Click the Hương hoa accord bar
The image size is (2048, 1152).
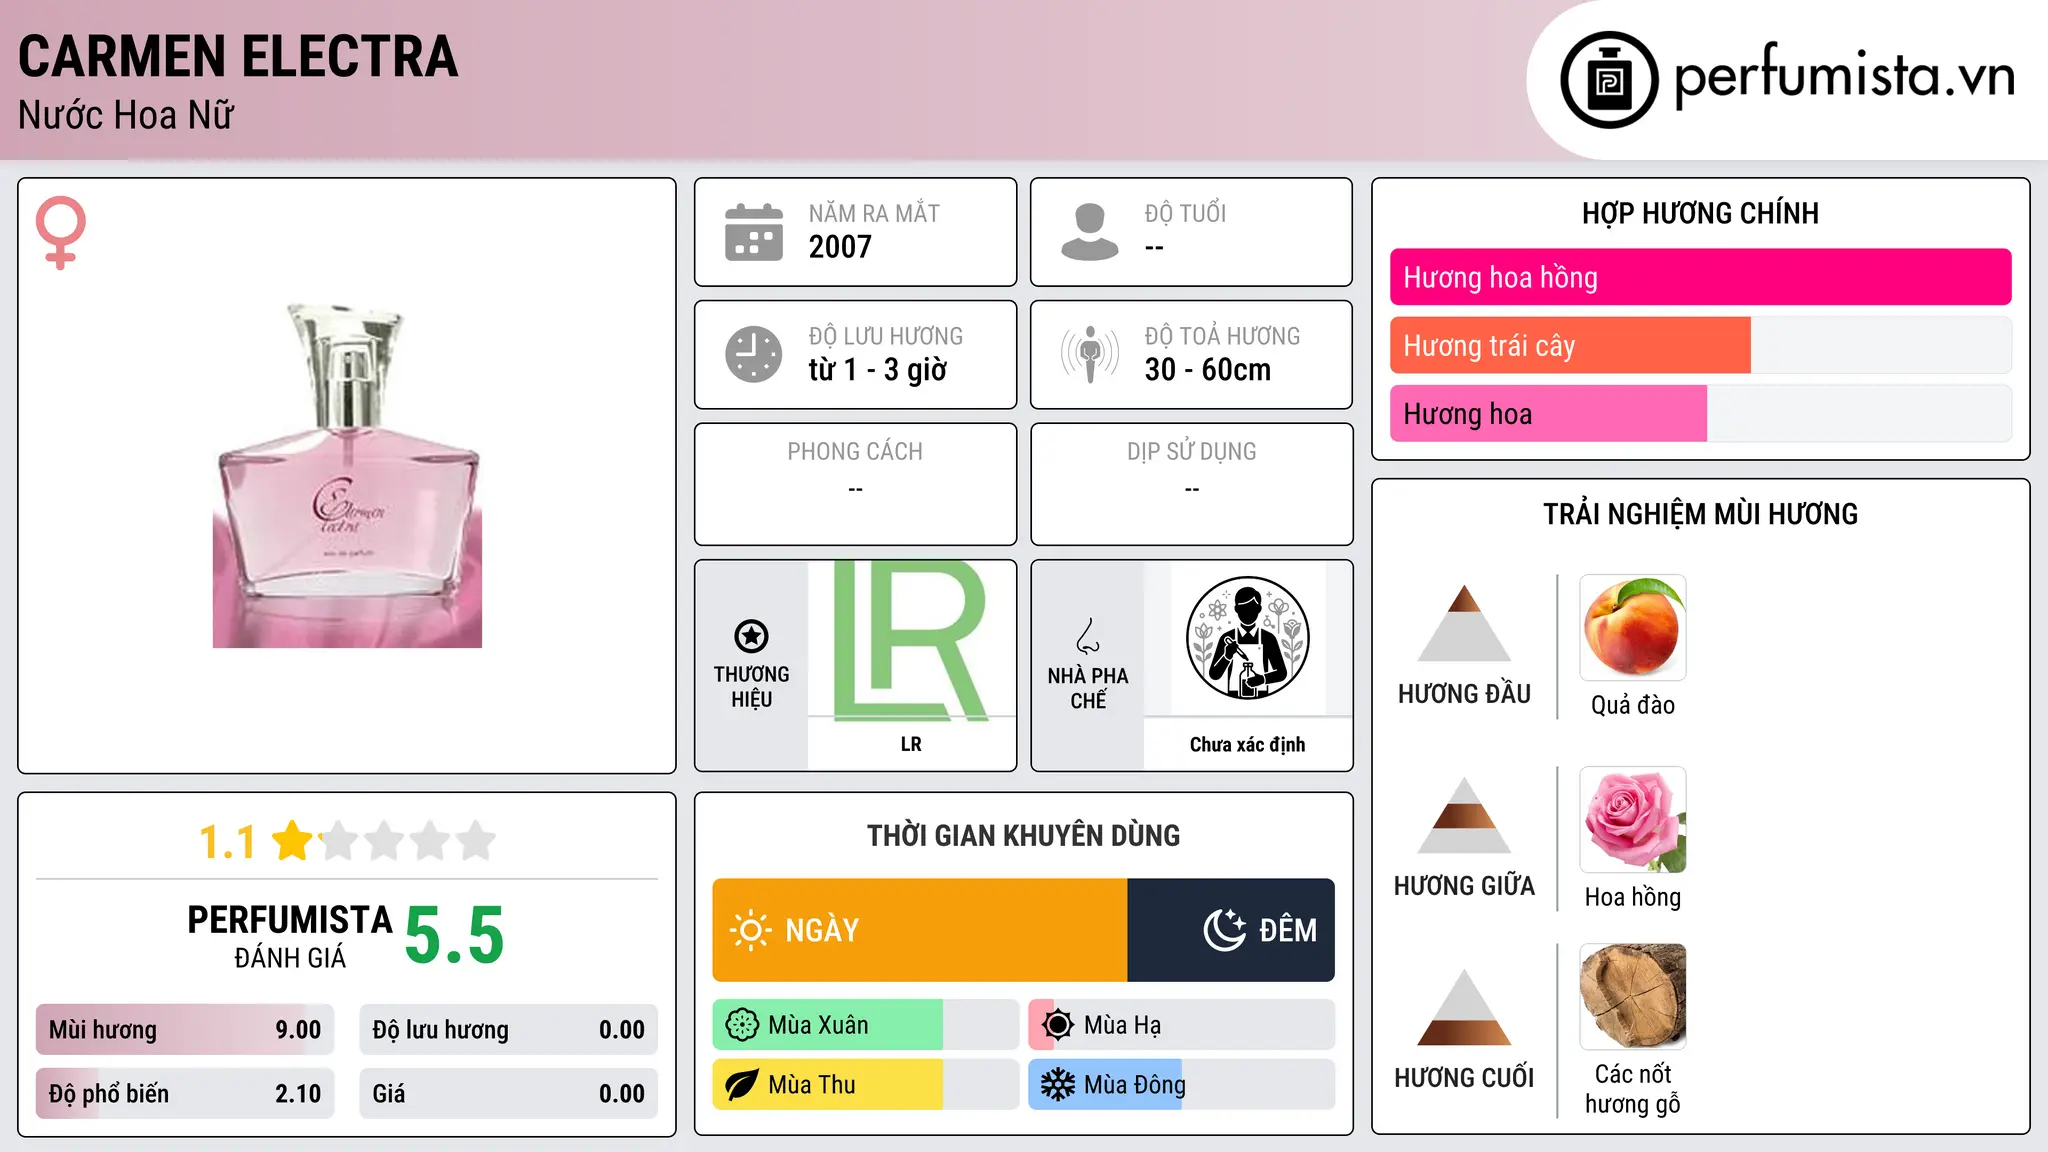(1701, 413)
